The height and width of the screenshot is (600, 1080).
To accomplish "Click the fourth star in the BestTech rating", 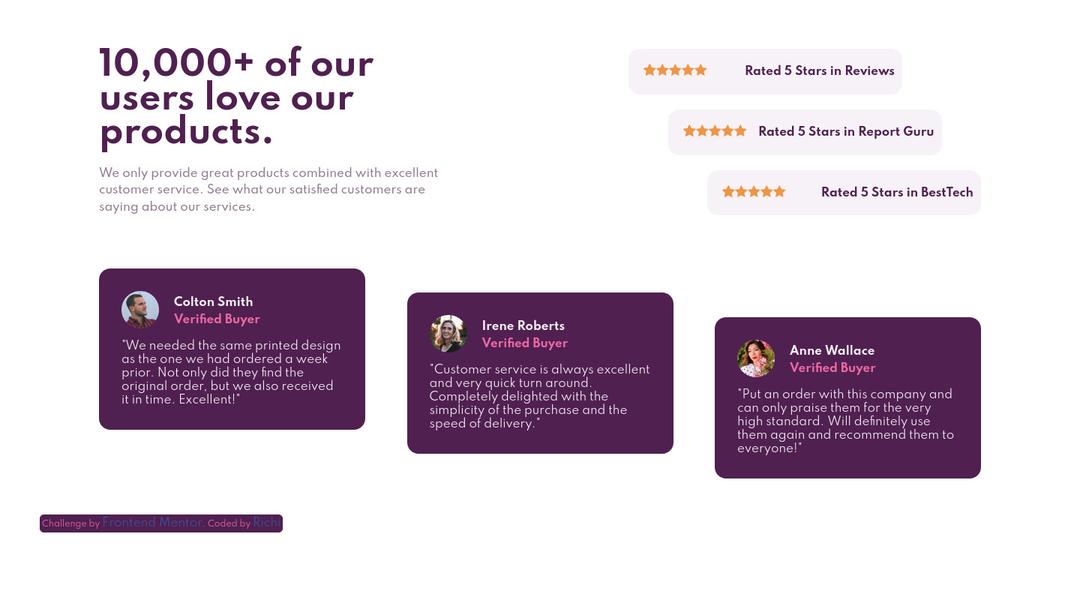I will click(767, 190).
